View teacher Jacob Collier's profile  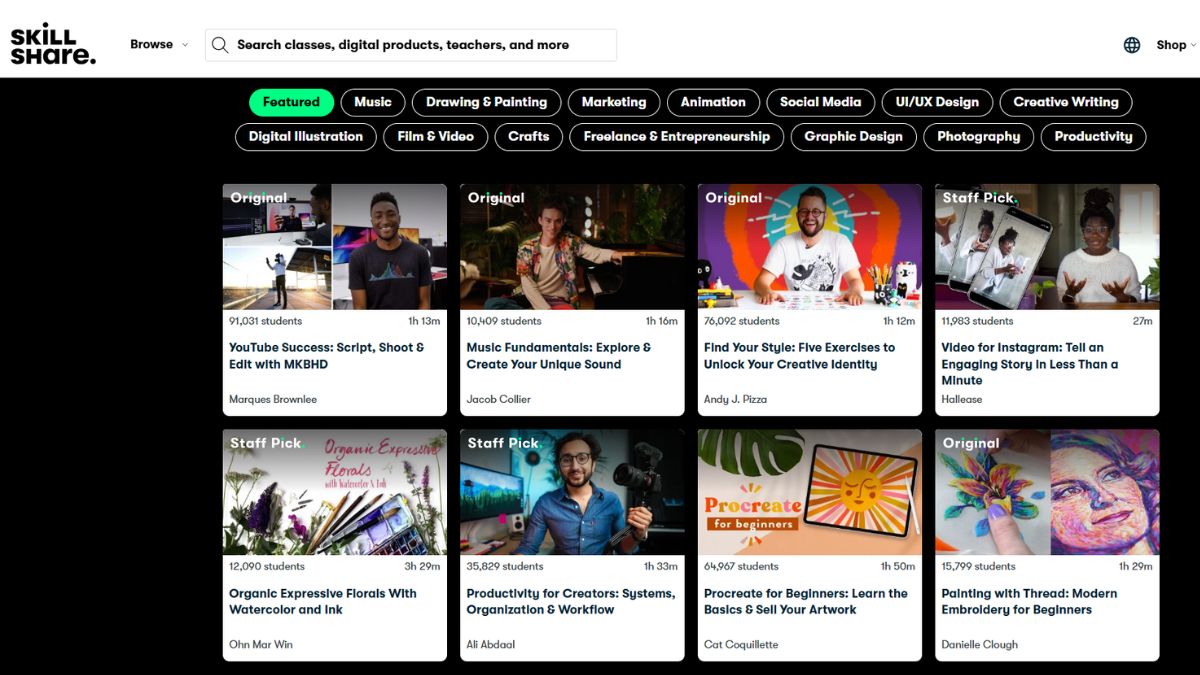[499, 399]
